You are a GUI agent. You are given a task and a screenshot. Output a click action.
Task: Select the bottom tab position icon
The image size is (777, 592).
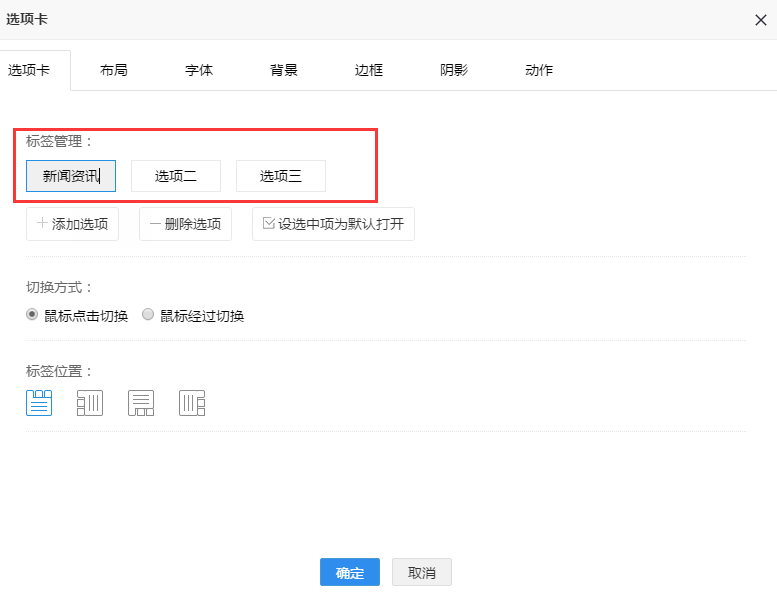click(x=141, y=403)
